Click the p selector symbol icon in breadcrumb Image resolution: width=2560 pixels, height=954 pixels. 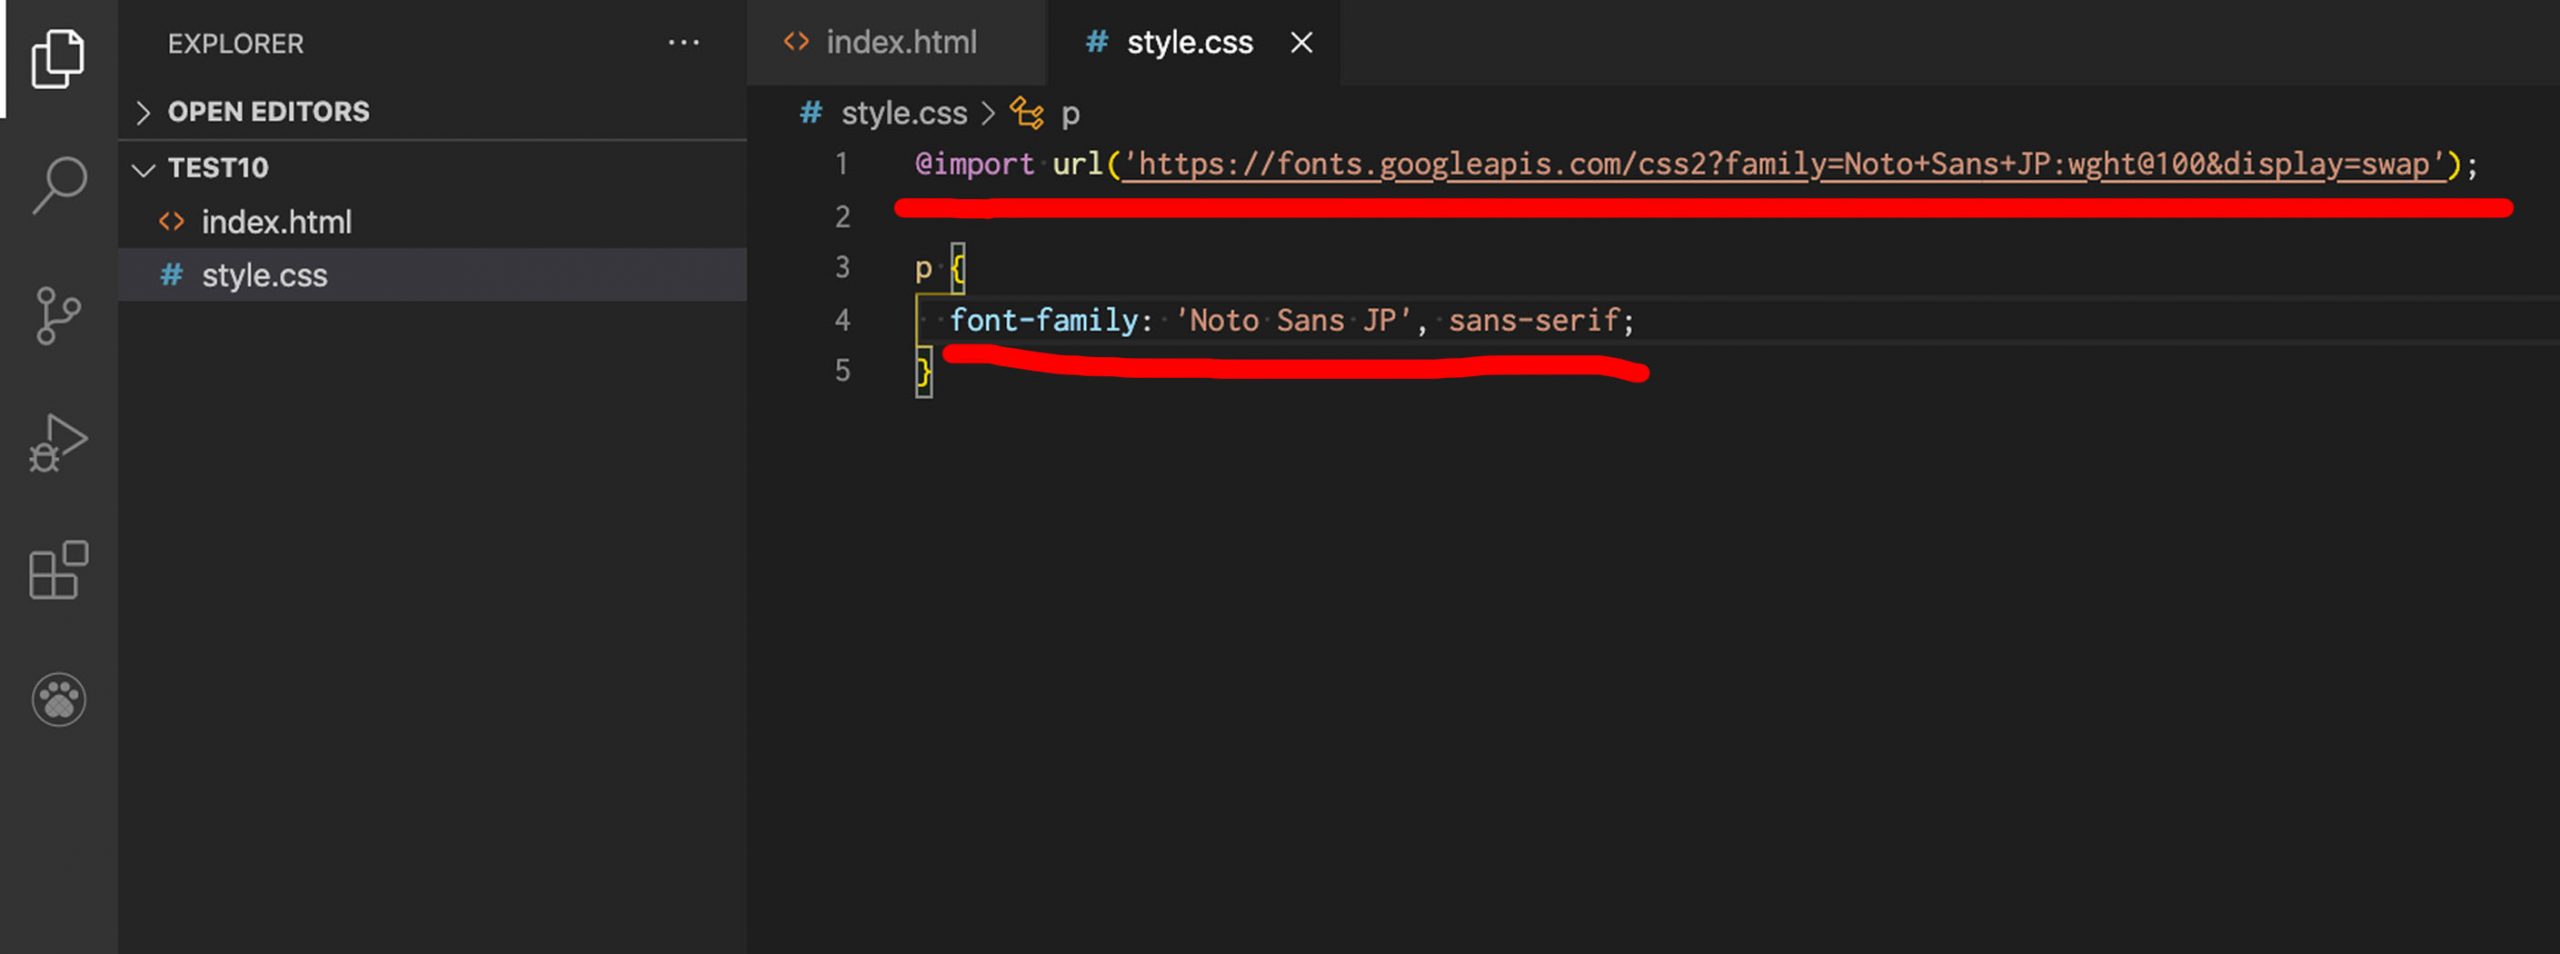[1027, 113]
